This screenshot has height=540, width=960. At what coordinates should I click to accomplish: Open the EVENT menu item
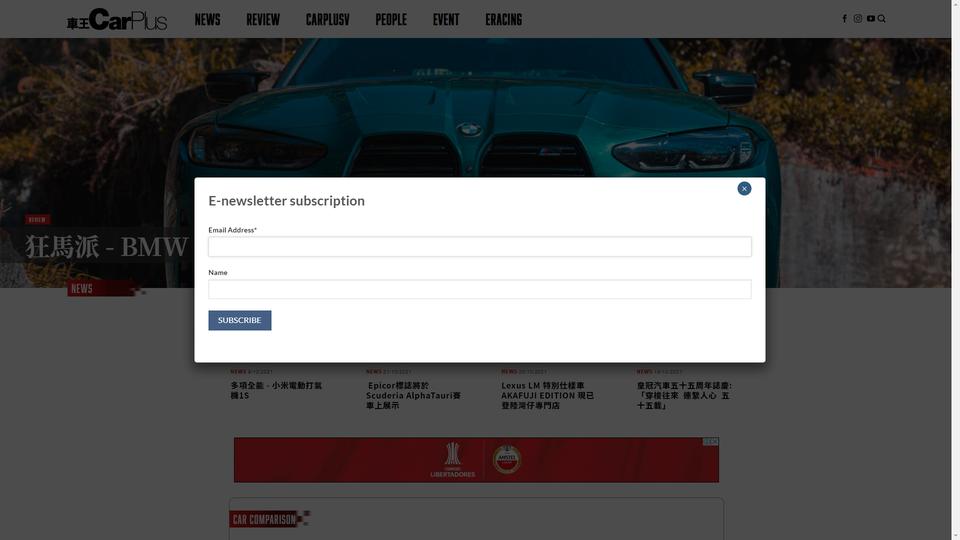click(x=446, y=20)
